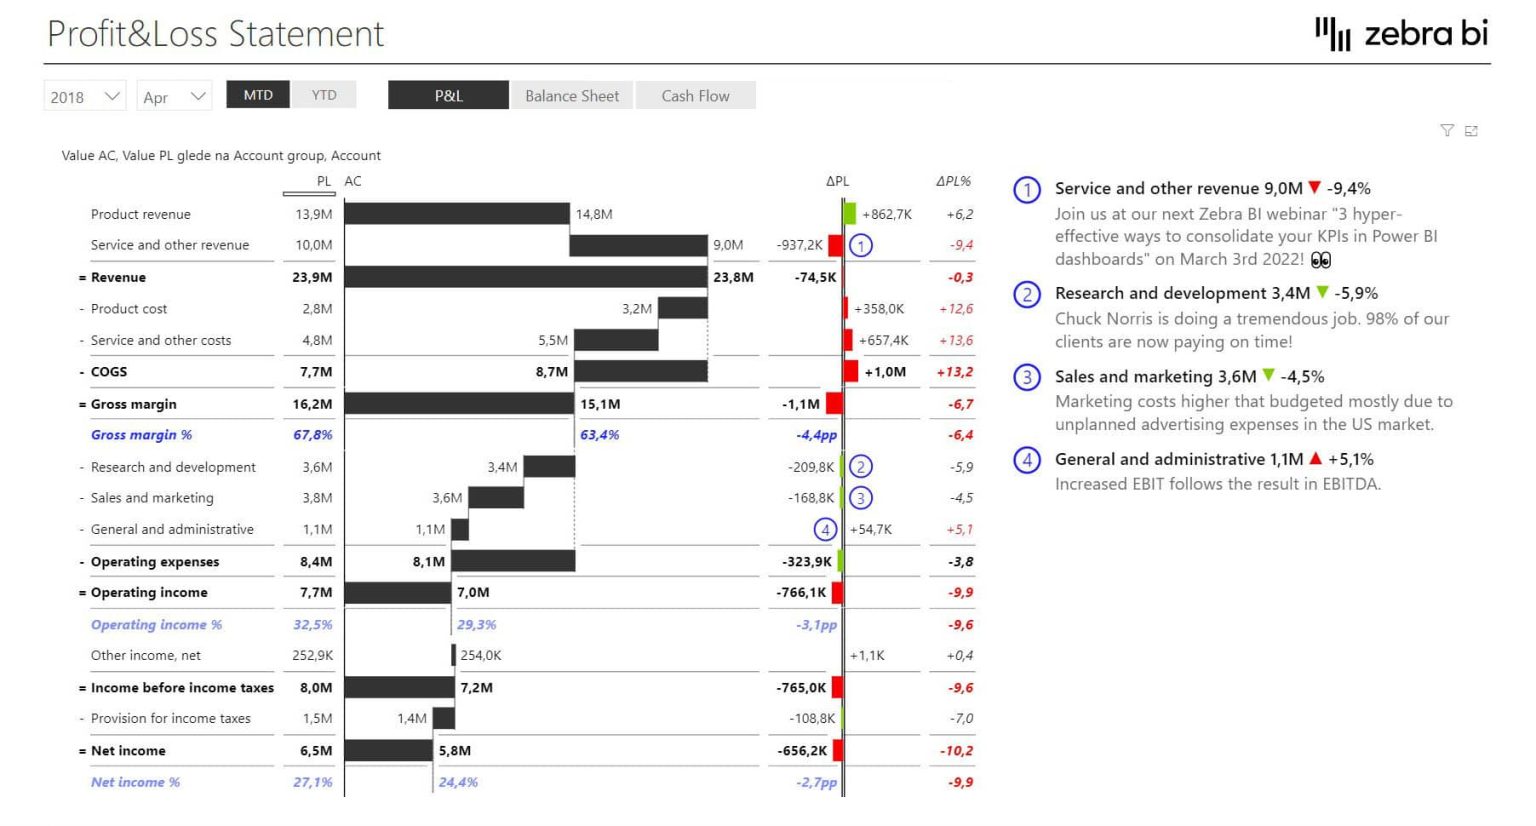Viewport: 1536px width, 826px height.
Task: Click the P&L button
Action: 449,96
